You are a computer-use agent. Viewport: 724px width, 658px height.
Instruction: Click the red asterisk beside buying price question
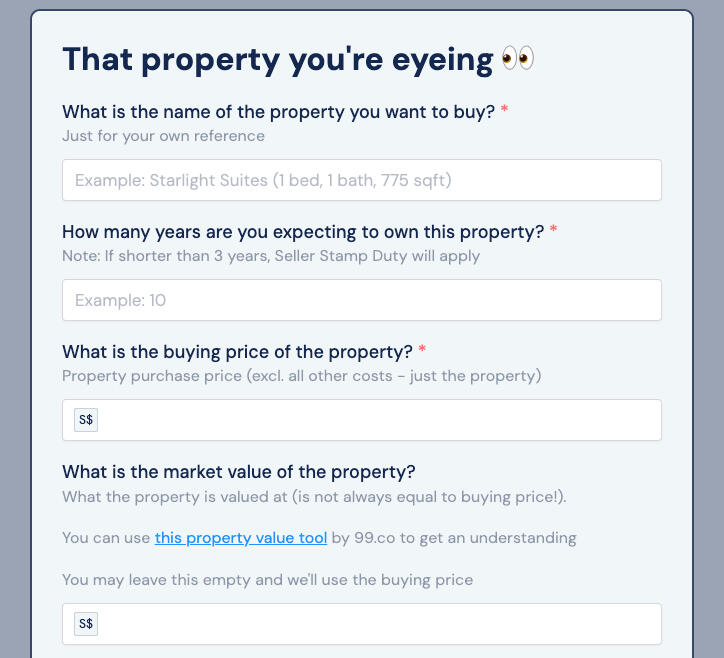422,352
